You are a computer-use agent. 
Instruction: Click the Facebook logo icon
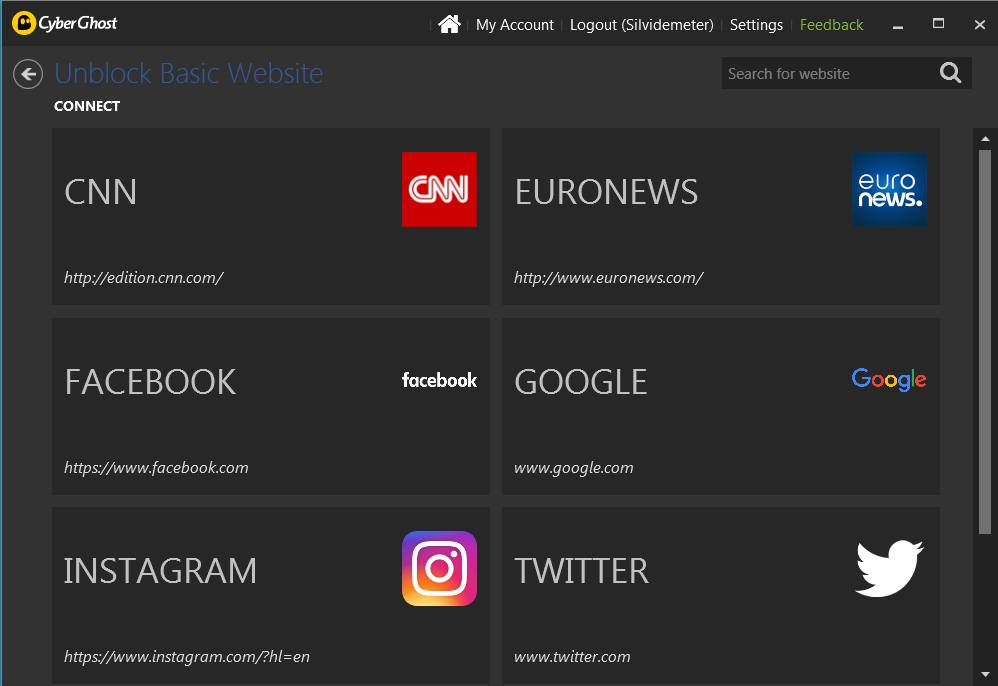(x=439, y=379)
